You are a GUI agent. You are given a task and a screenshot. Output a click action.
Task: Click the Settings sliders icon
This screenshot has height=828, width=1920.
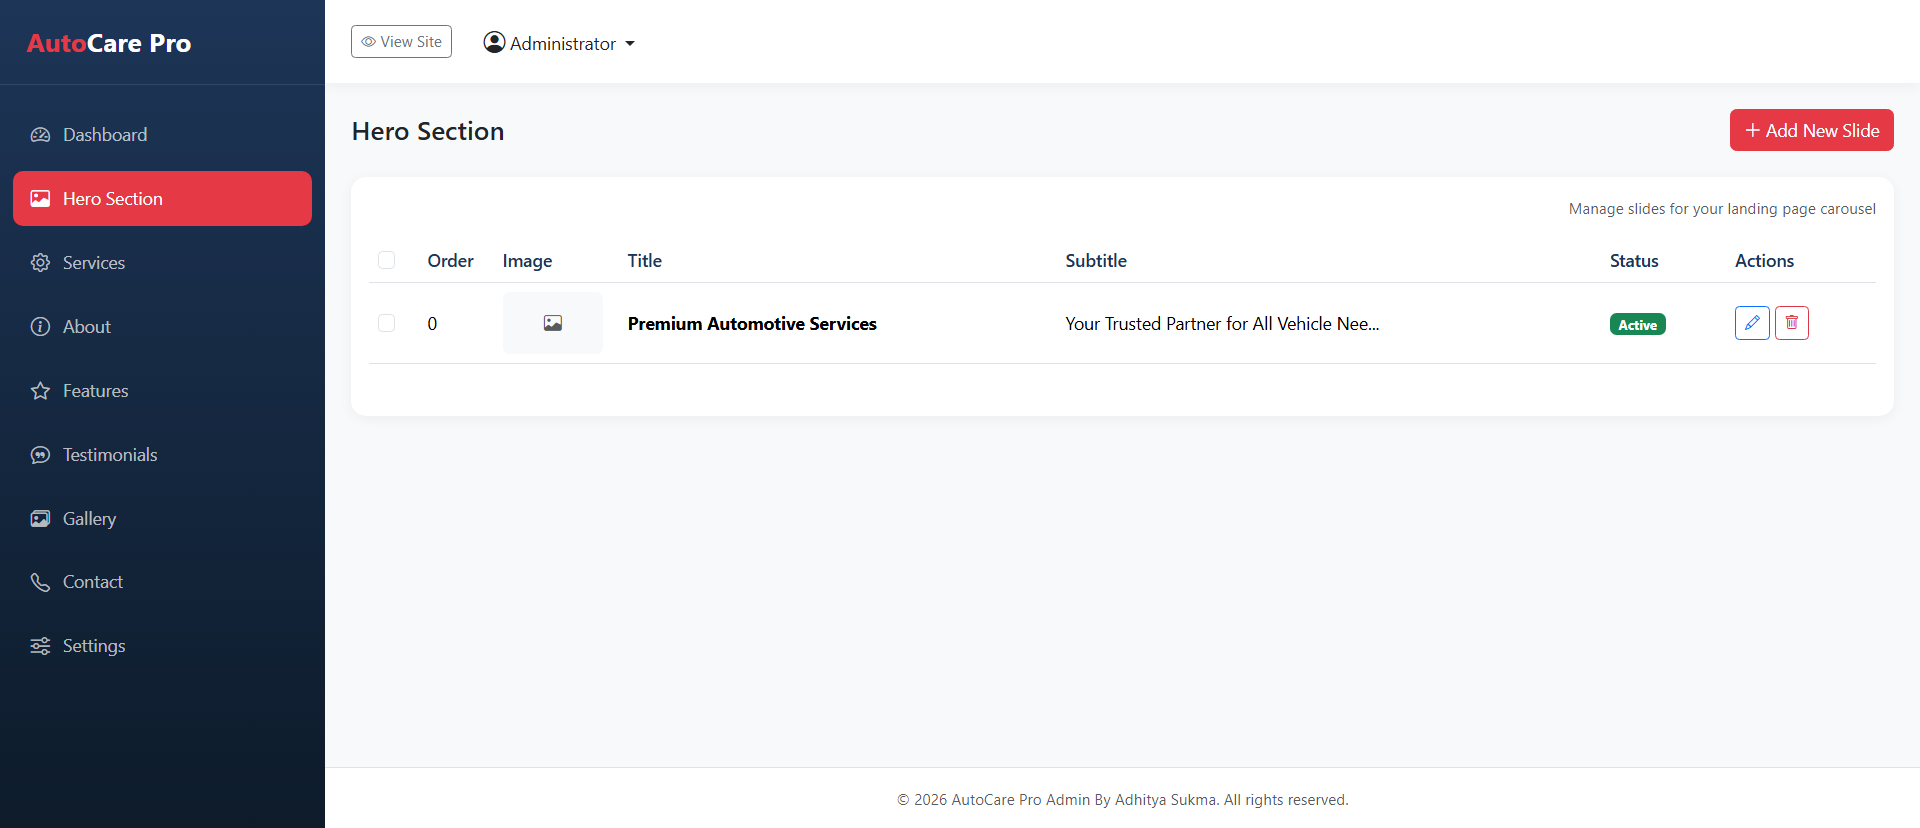click(x=40, y=646)
